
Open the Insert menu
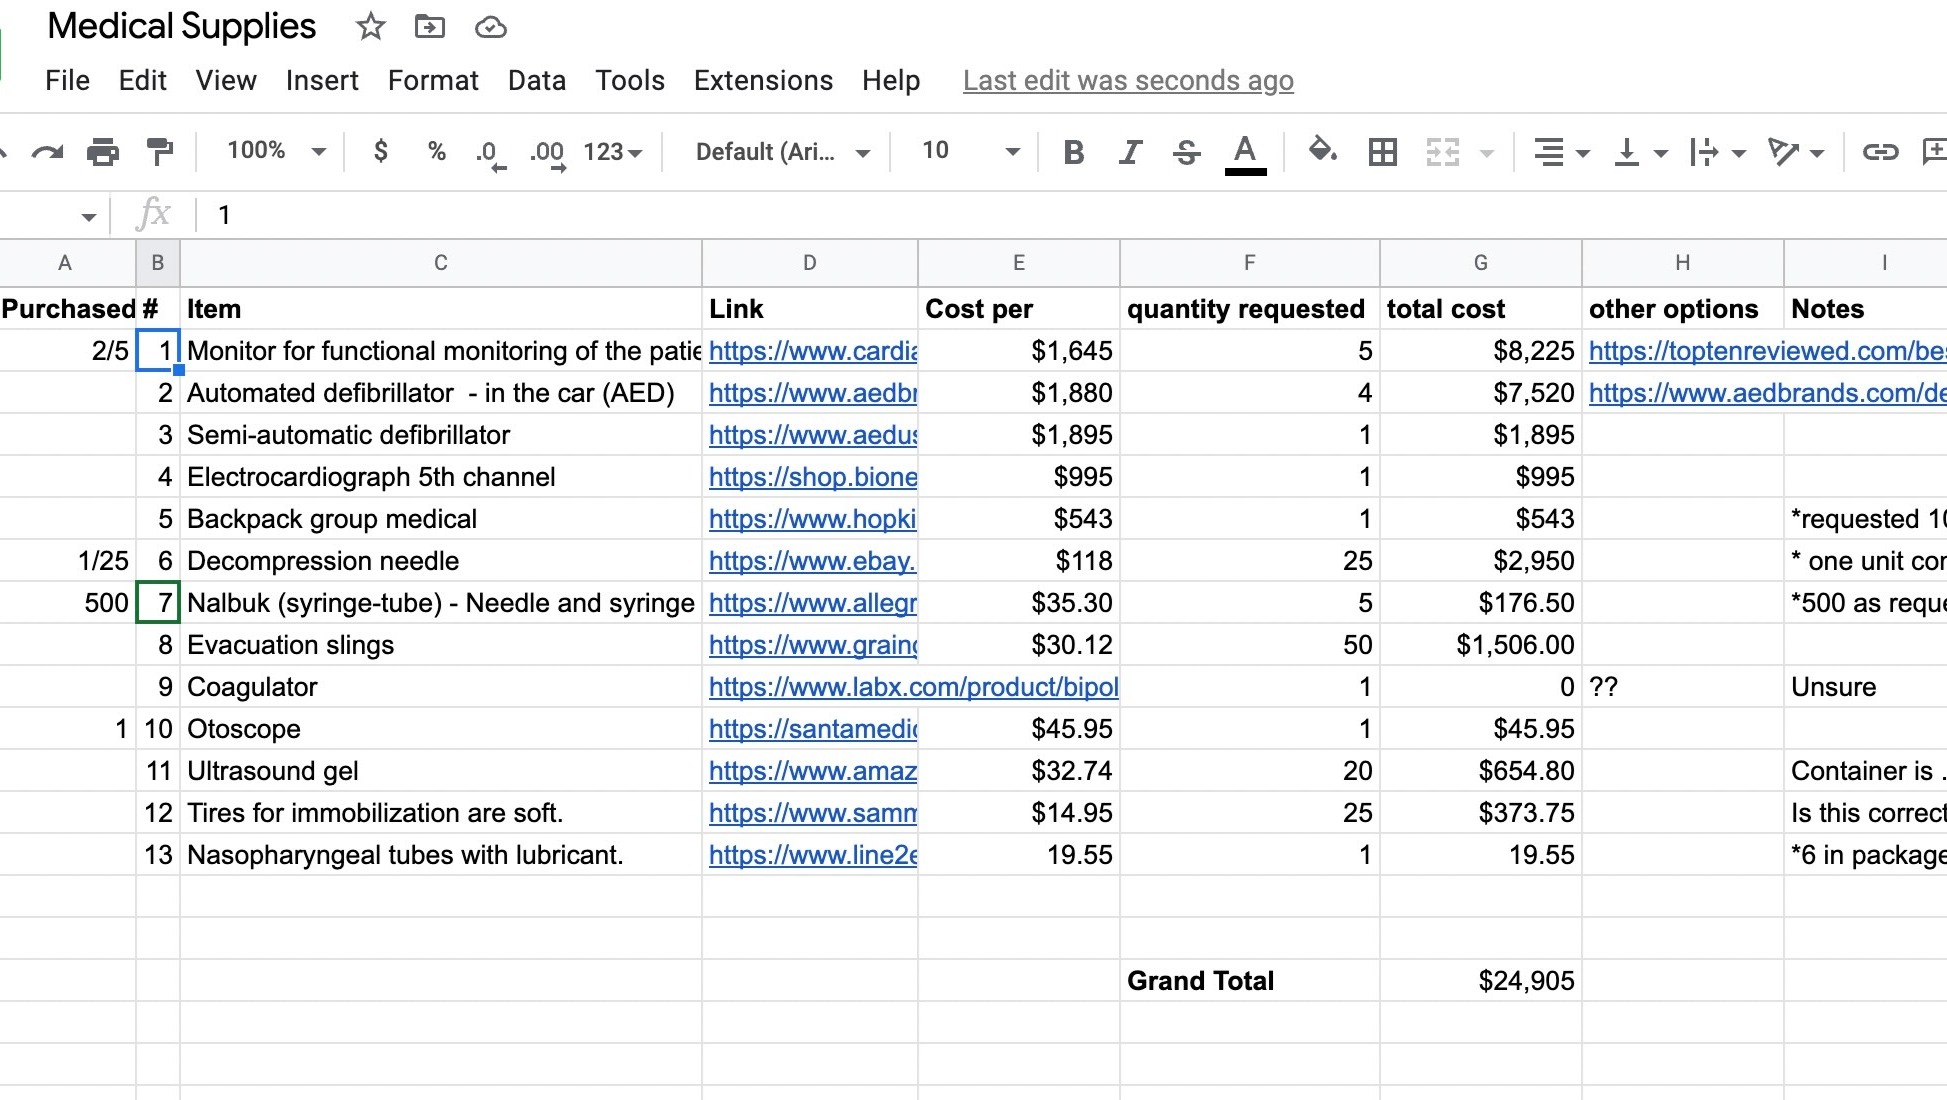coord(322,80)
